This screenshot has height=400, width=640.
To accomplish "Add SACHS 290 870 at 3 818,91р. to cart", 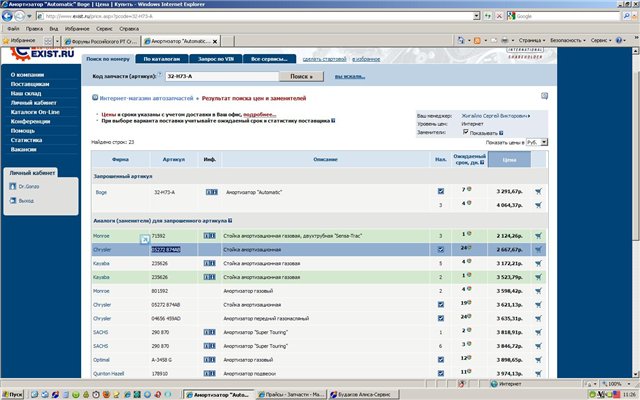I will (538, 332).
